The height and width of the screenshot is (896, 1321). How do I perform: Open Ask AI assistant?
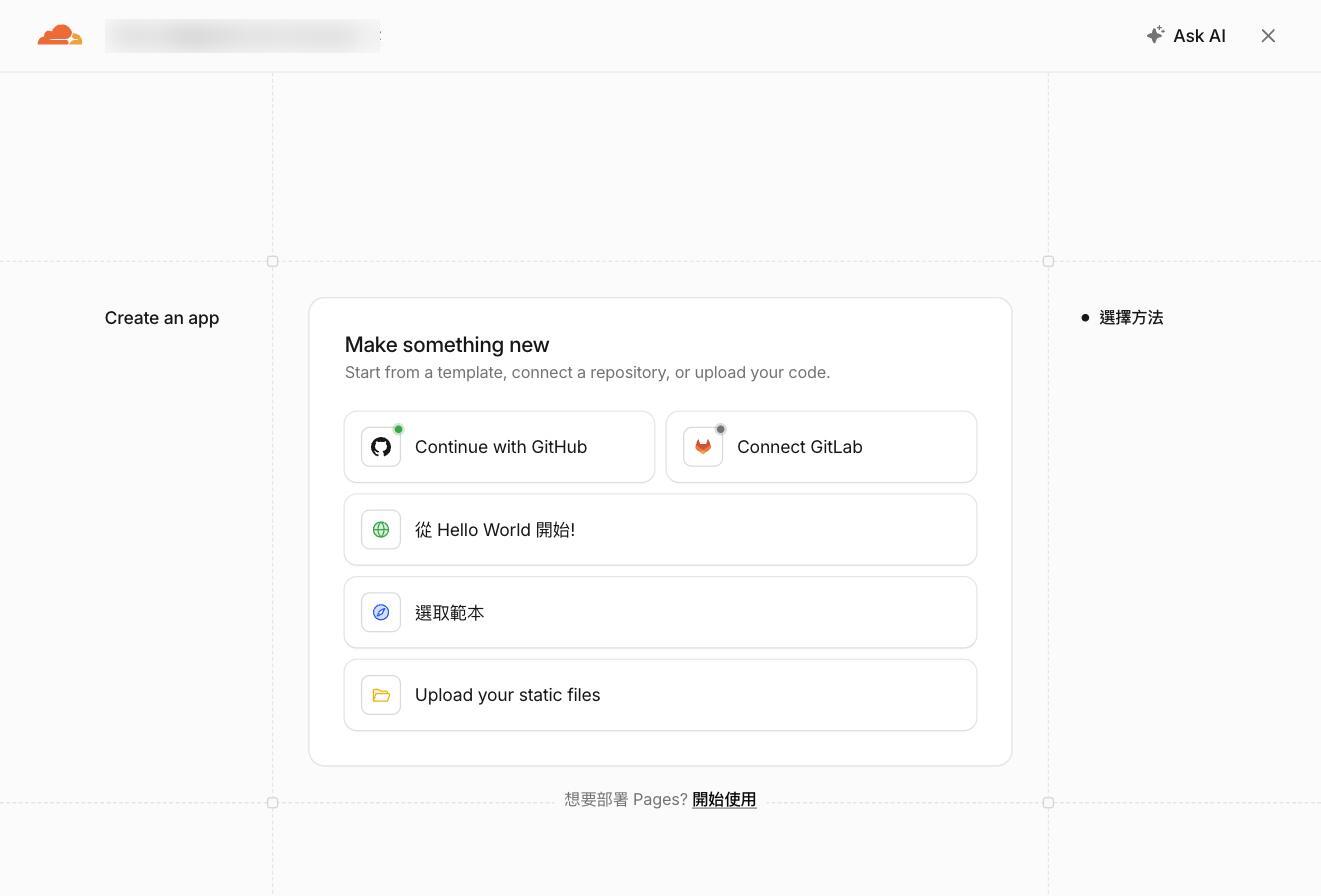1186,36
